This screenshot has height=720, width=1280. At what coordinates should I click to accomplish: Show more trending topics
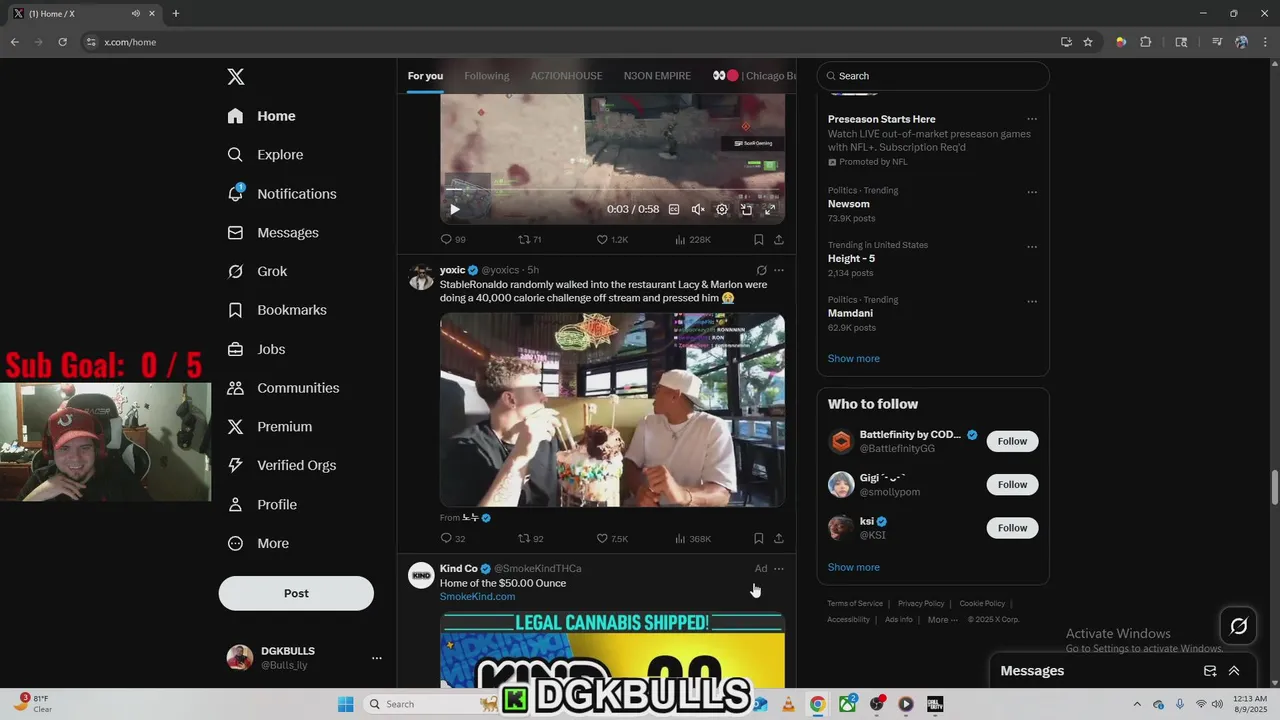coord(854,359)
